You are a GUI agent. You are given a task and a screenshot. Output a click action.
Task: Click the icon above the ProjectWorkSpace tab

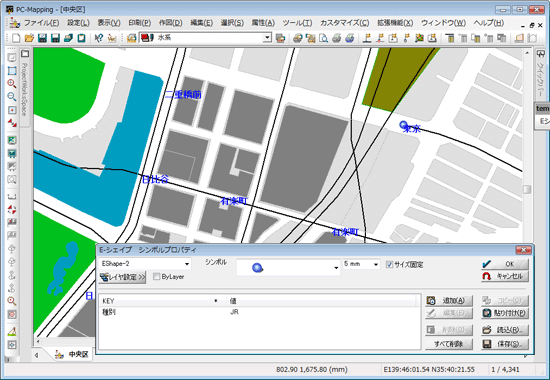pos(25,54)
